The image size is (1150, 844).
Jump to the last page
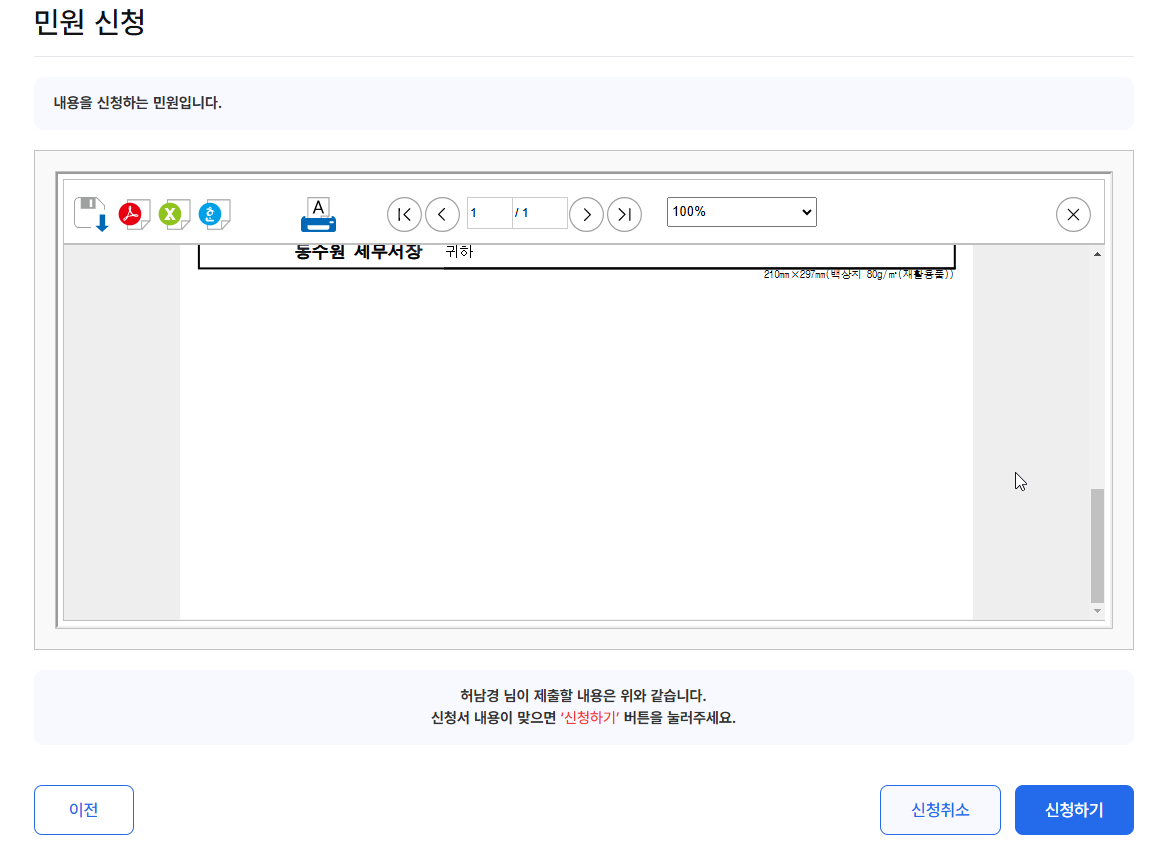[x=624, y=214]
